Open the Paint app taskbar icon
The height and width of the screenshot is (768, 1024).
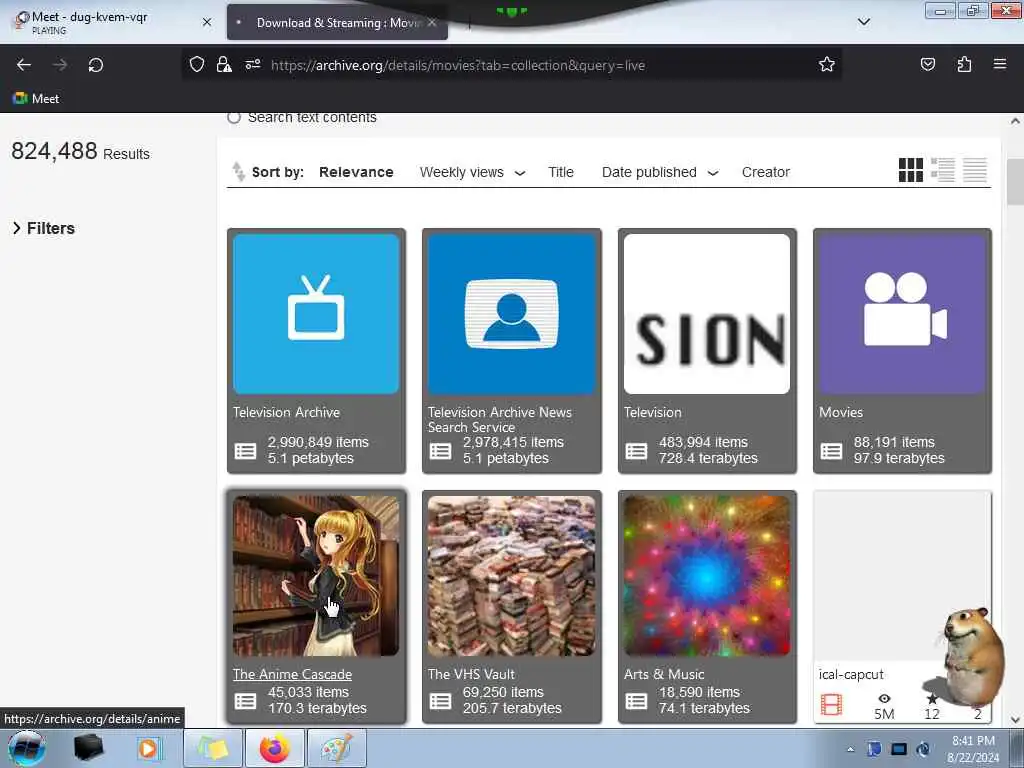pyautogui.click(x=336, y=748)
